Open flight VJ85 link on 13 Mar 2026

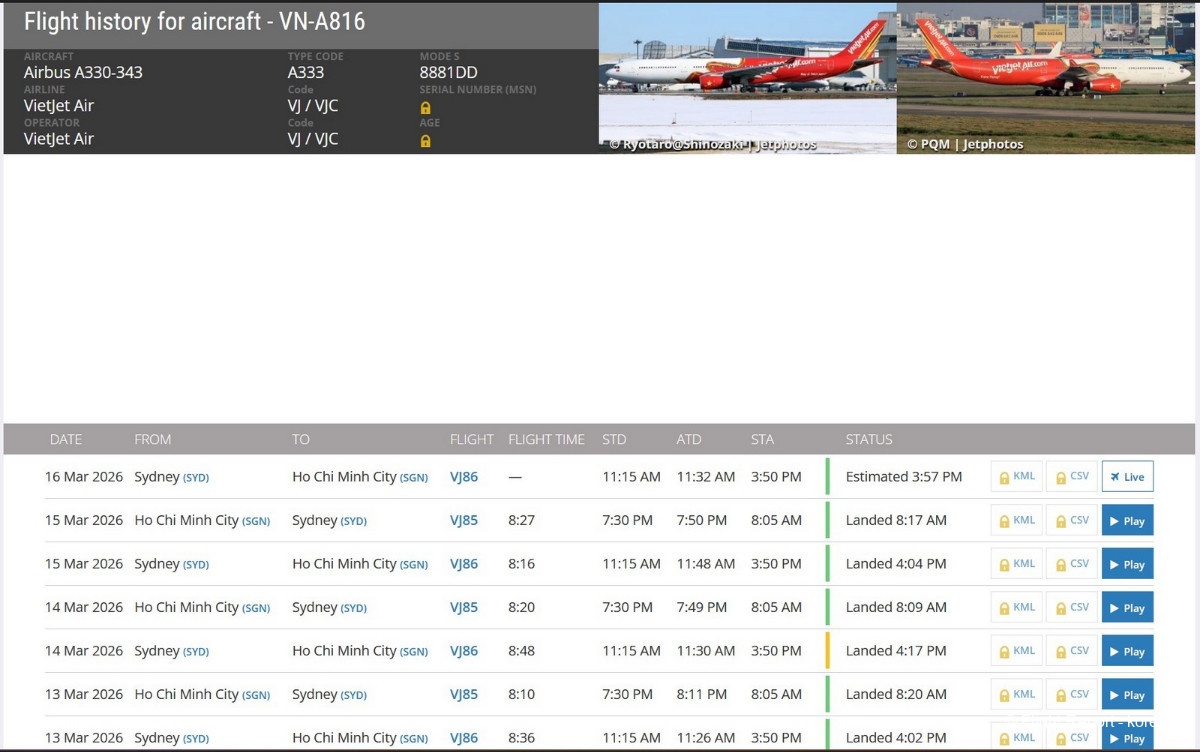pos(464,694)
